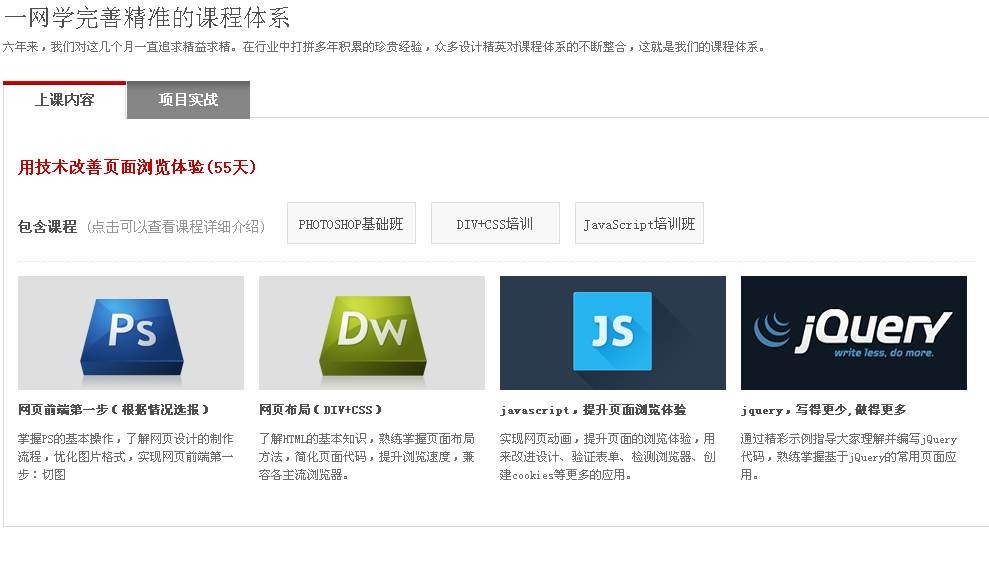Image resolution: width=989 pixels, height=566 pixels.
Task: Click the Photoshop Ps icon thumbnail
Action: point(131,333)
